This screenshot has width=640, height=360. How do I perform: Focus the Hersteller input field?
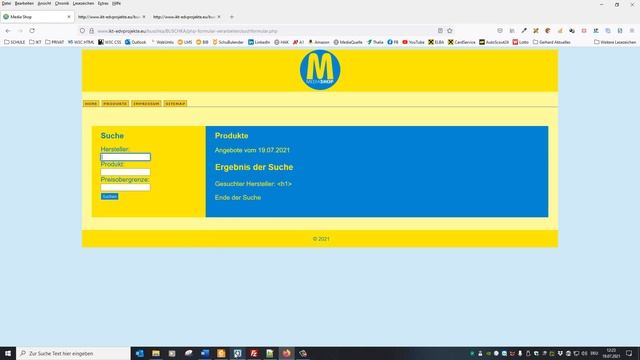[x=125, y=157]
